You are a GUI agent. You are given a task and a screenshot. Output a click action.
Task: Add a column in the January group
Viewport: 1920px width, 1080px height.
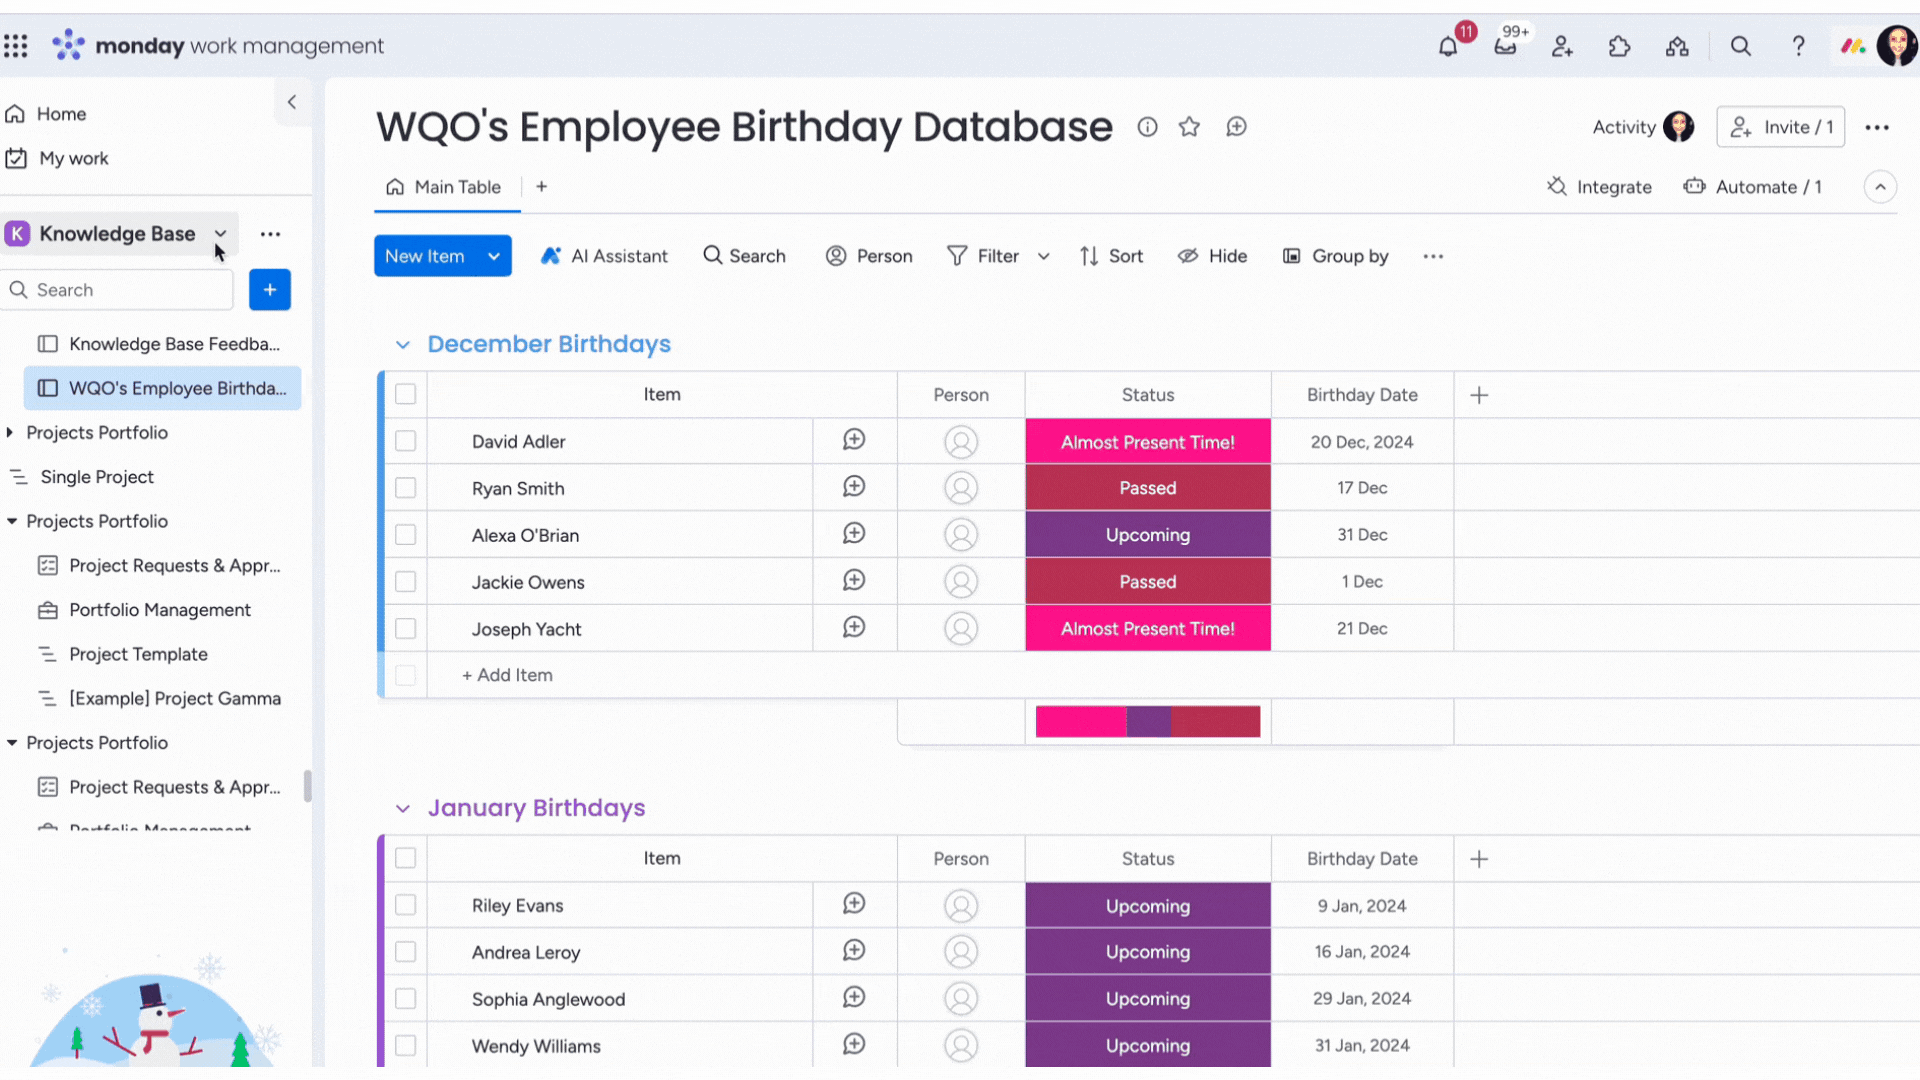pos(1479,859)
